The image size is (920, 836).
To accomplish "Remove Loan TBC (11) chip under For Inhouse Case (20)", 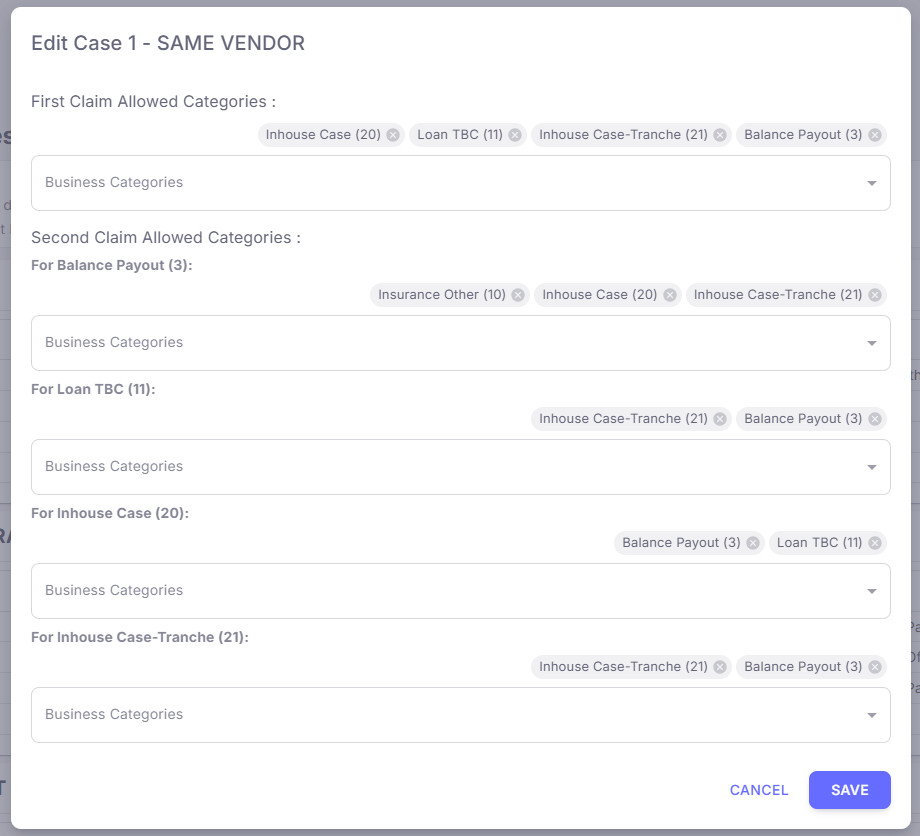I will 875,543.
